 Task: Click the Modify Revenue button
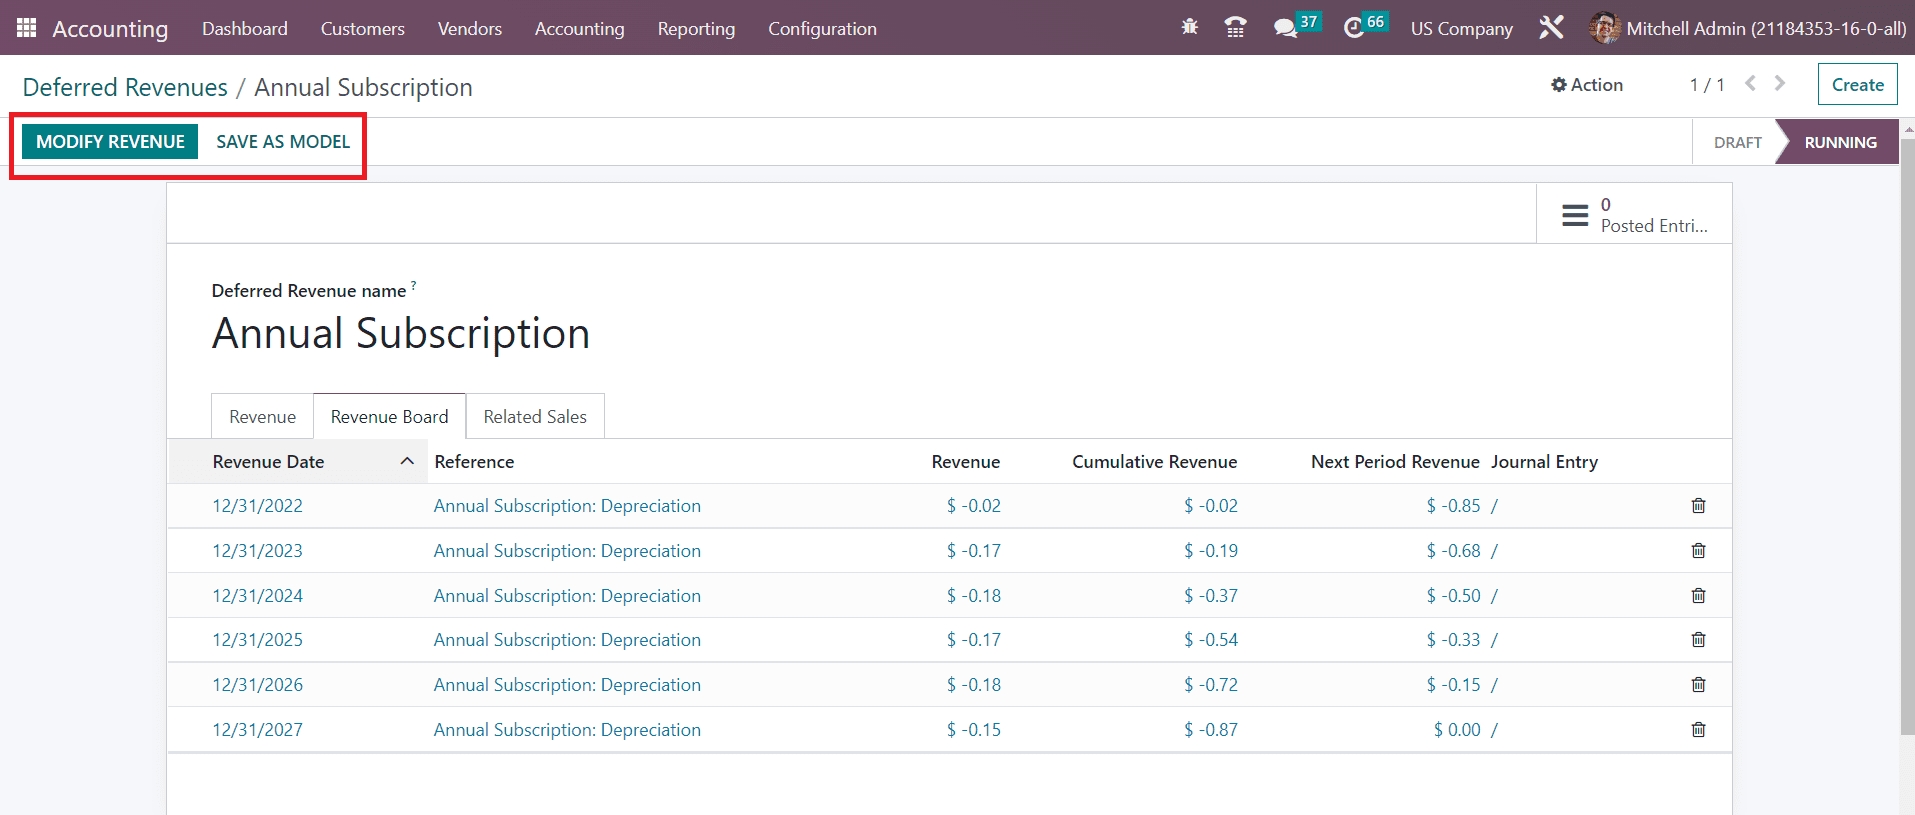tap(110, 142)
